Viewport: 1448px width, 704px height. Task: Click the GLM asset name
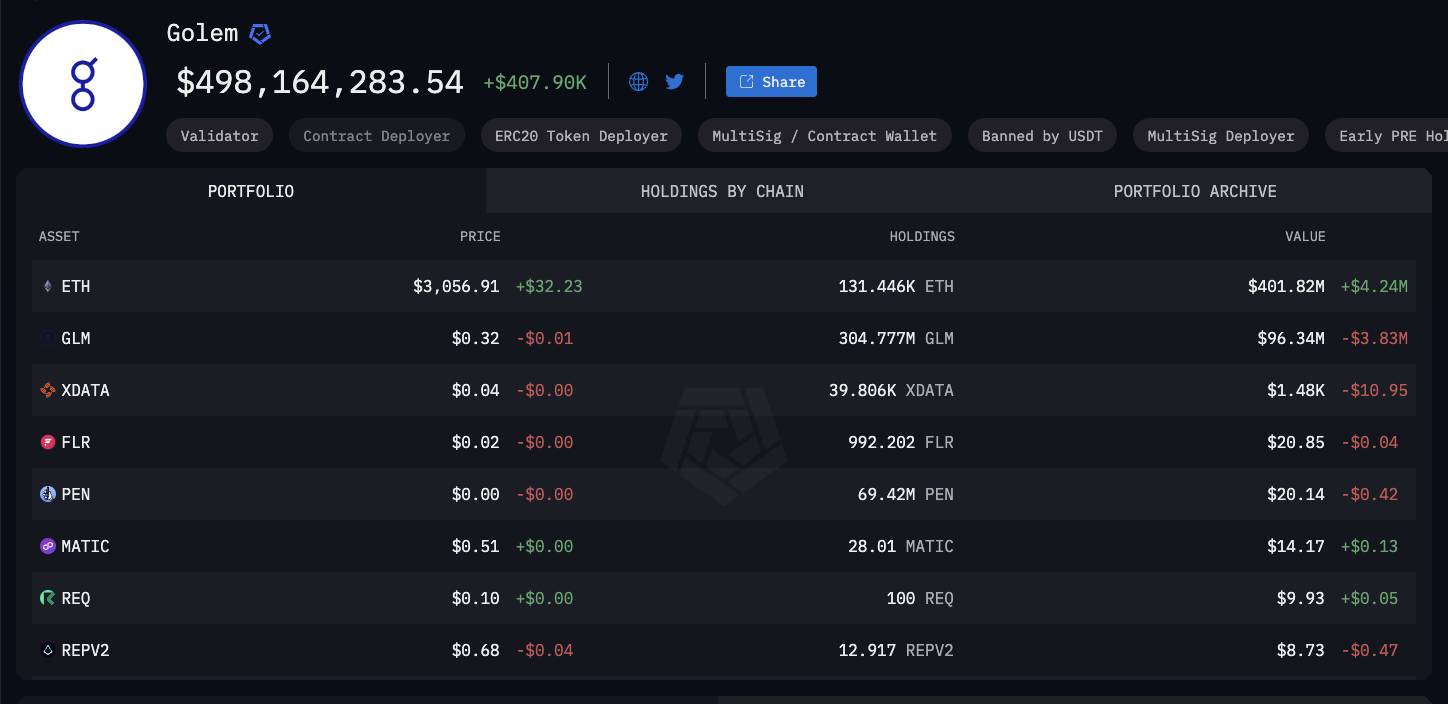click(76, 339)
